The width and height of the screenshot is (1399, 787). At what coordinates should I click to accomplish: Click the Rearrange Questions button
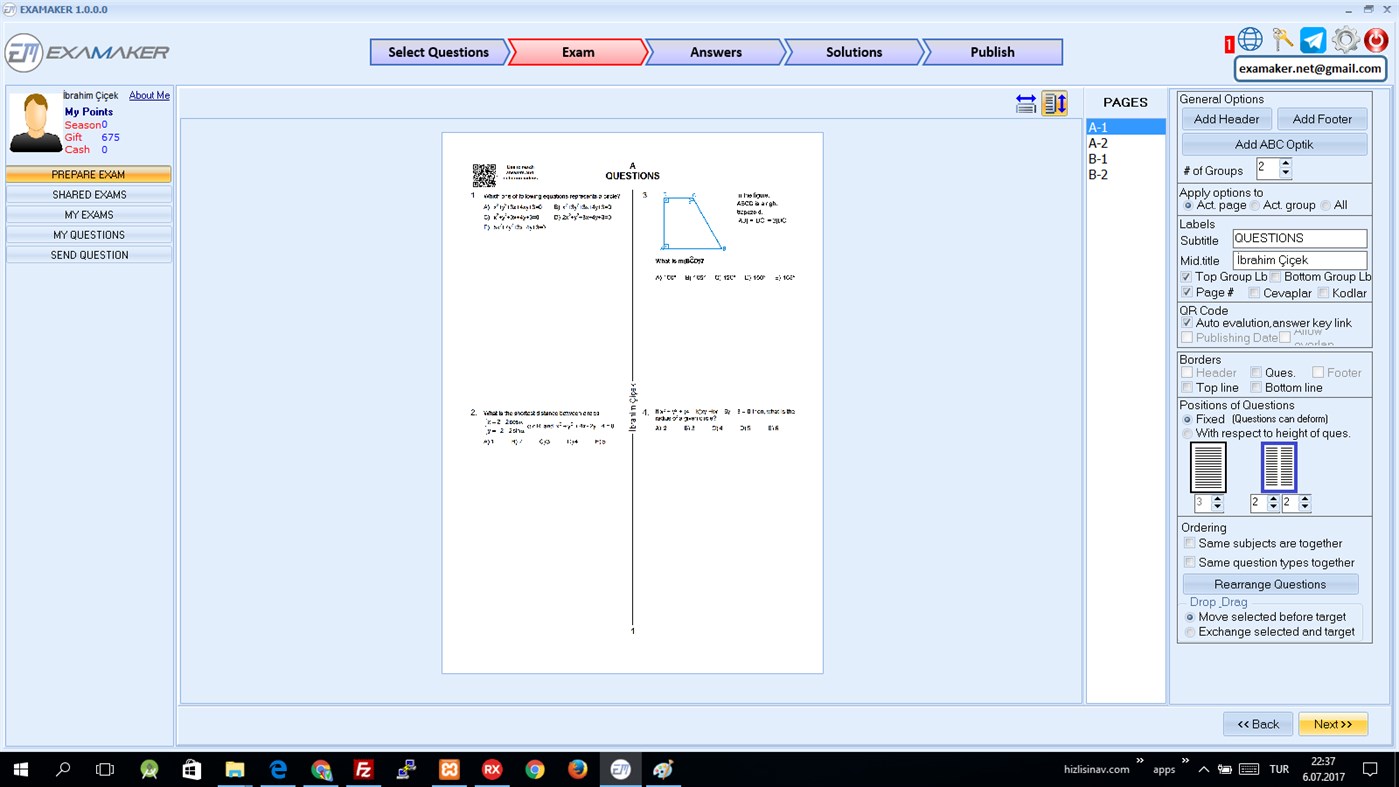click(1270, 583)
